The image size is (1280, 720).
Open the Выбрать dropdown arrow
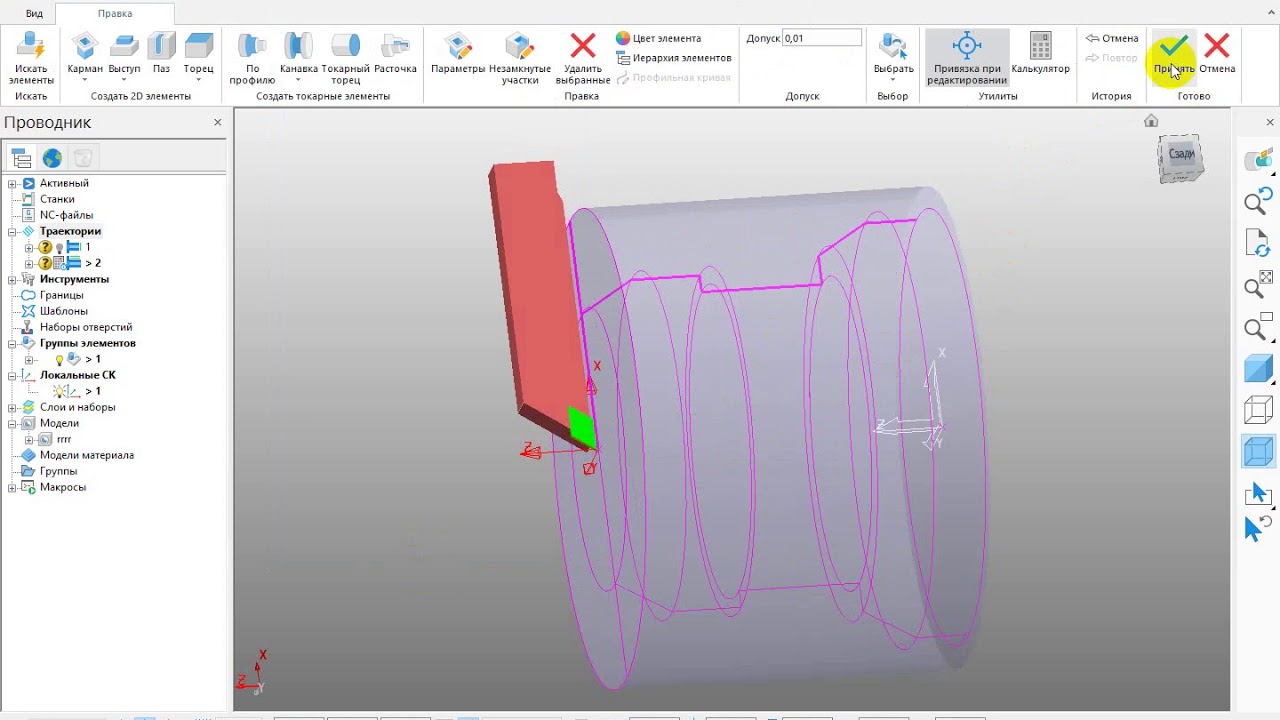click(x=893, y=80)
